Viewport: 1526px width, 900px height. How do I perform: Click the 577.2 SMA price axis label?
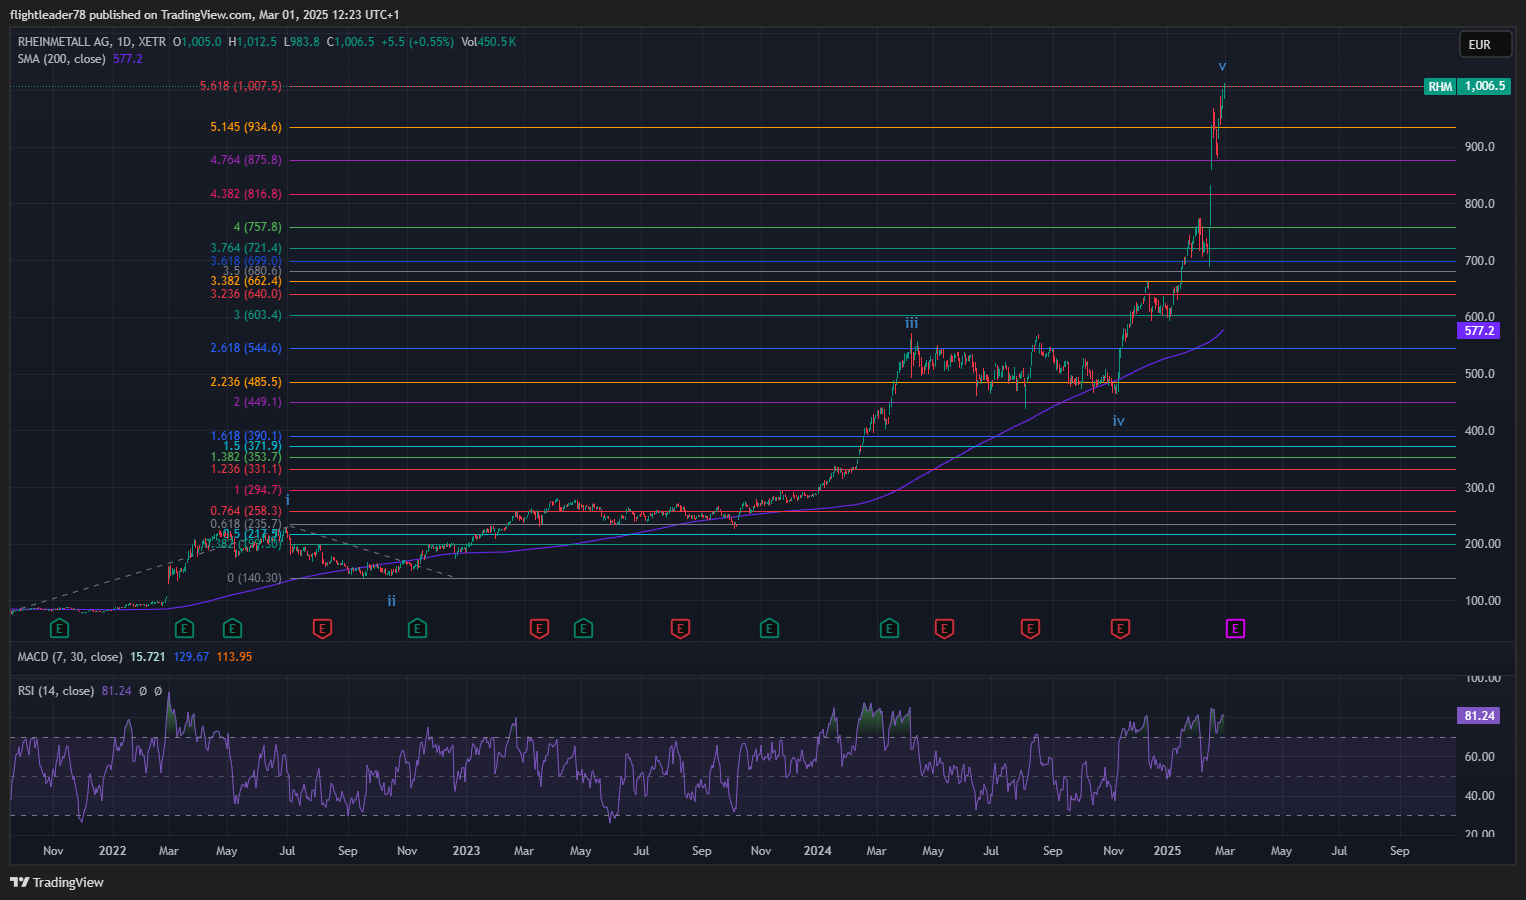1479,331
